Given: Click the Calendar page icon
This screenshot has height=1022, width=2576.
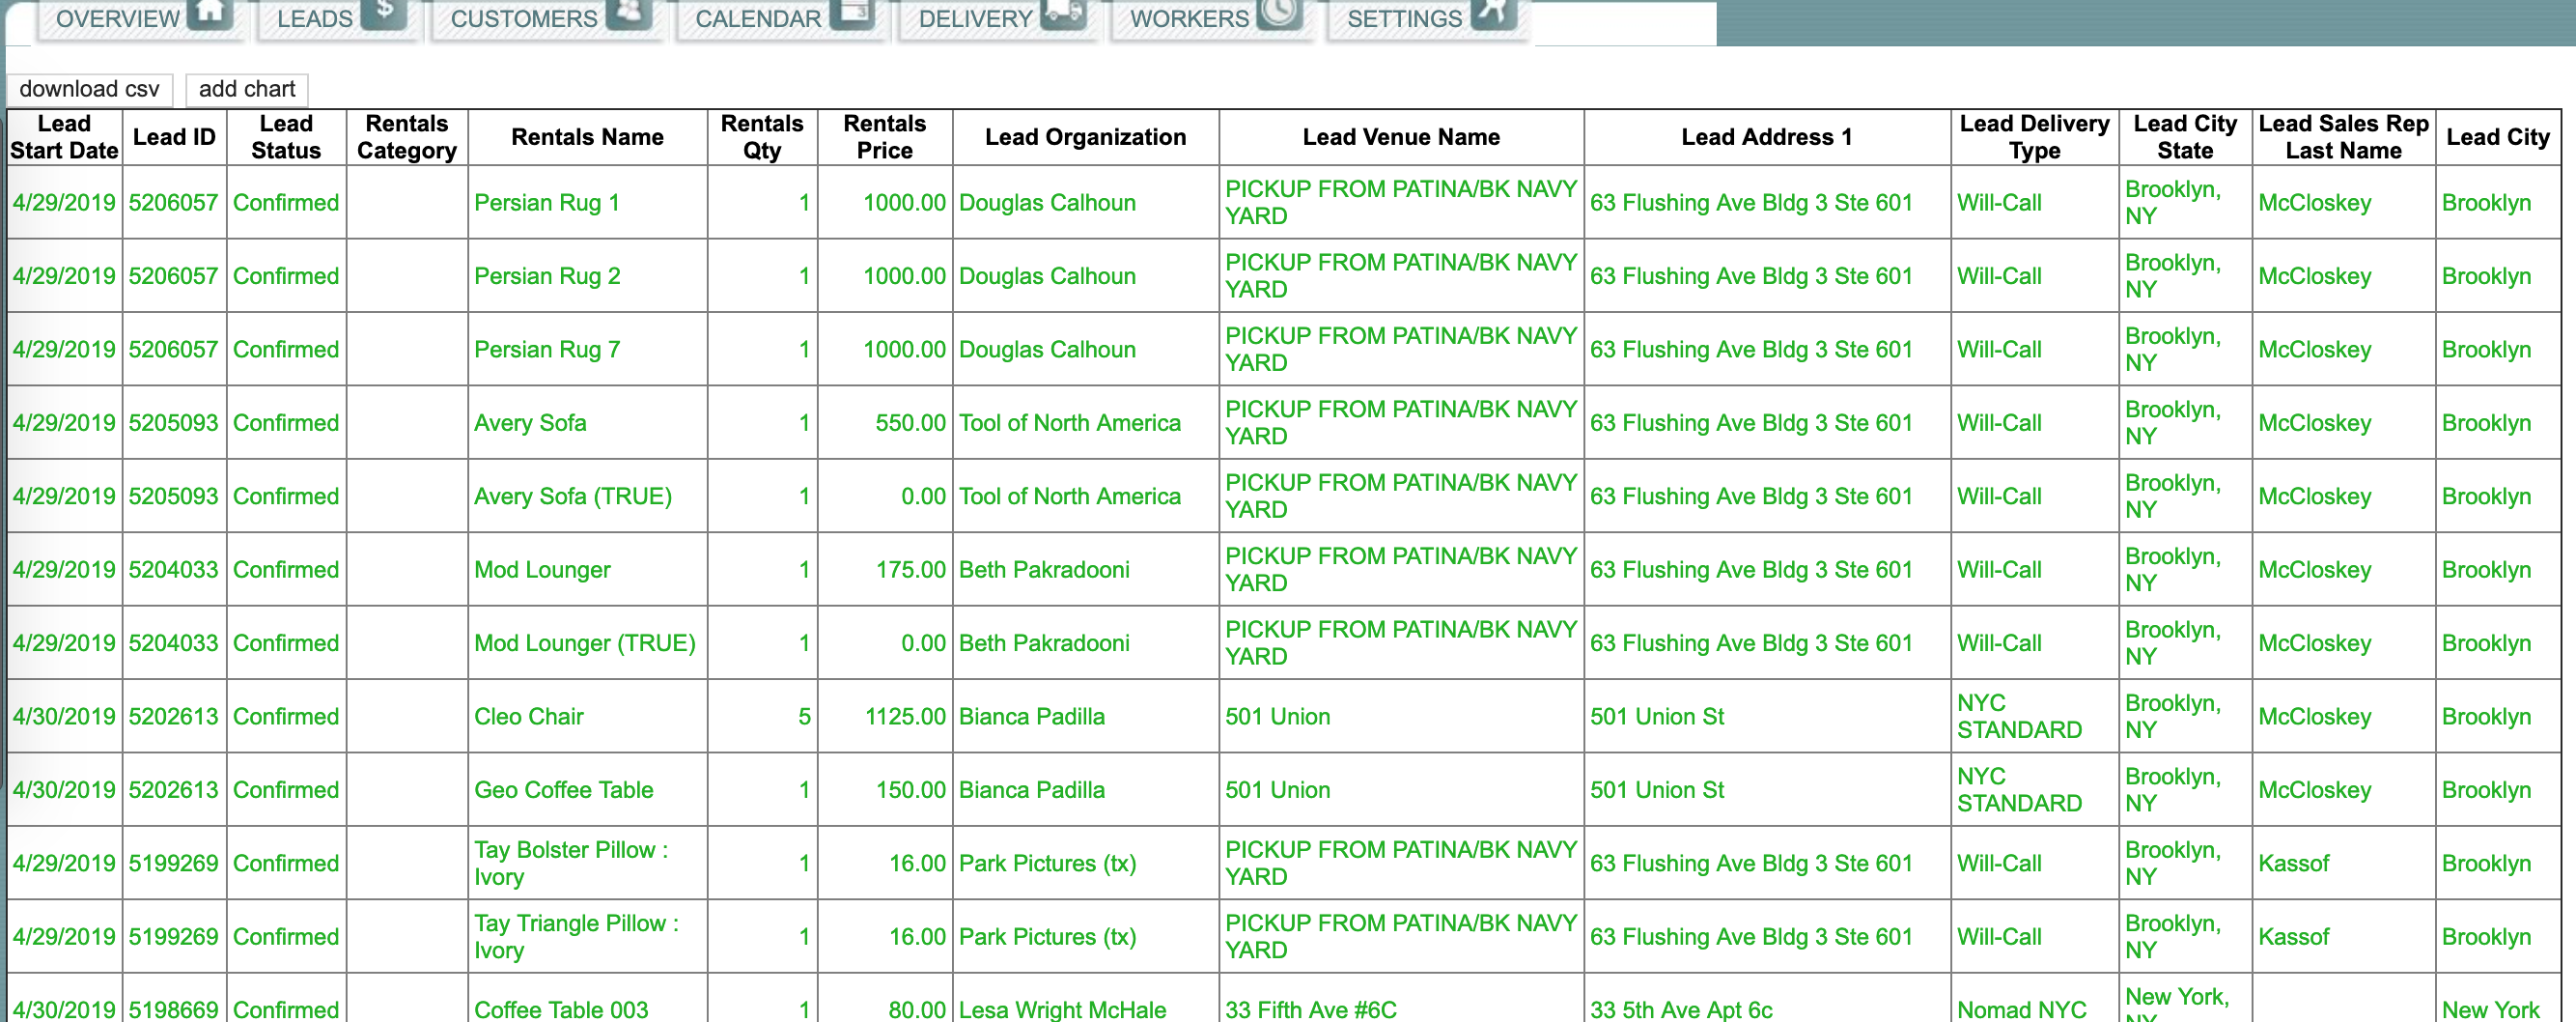Looking at the screenshot, I should tap(852, 12).
